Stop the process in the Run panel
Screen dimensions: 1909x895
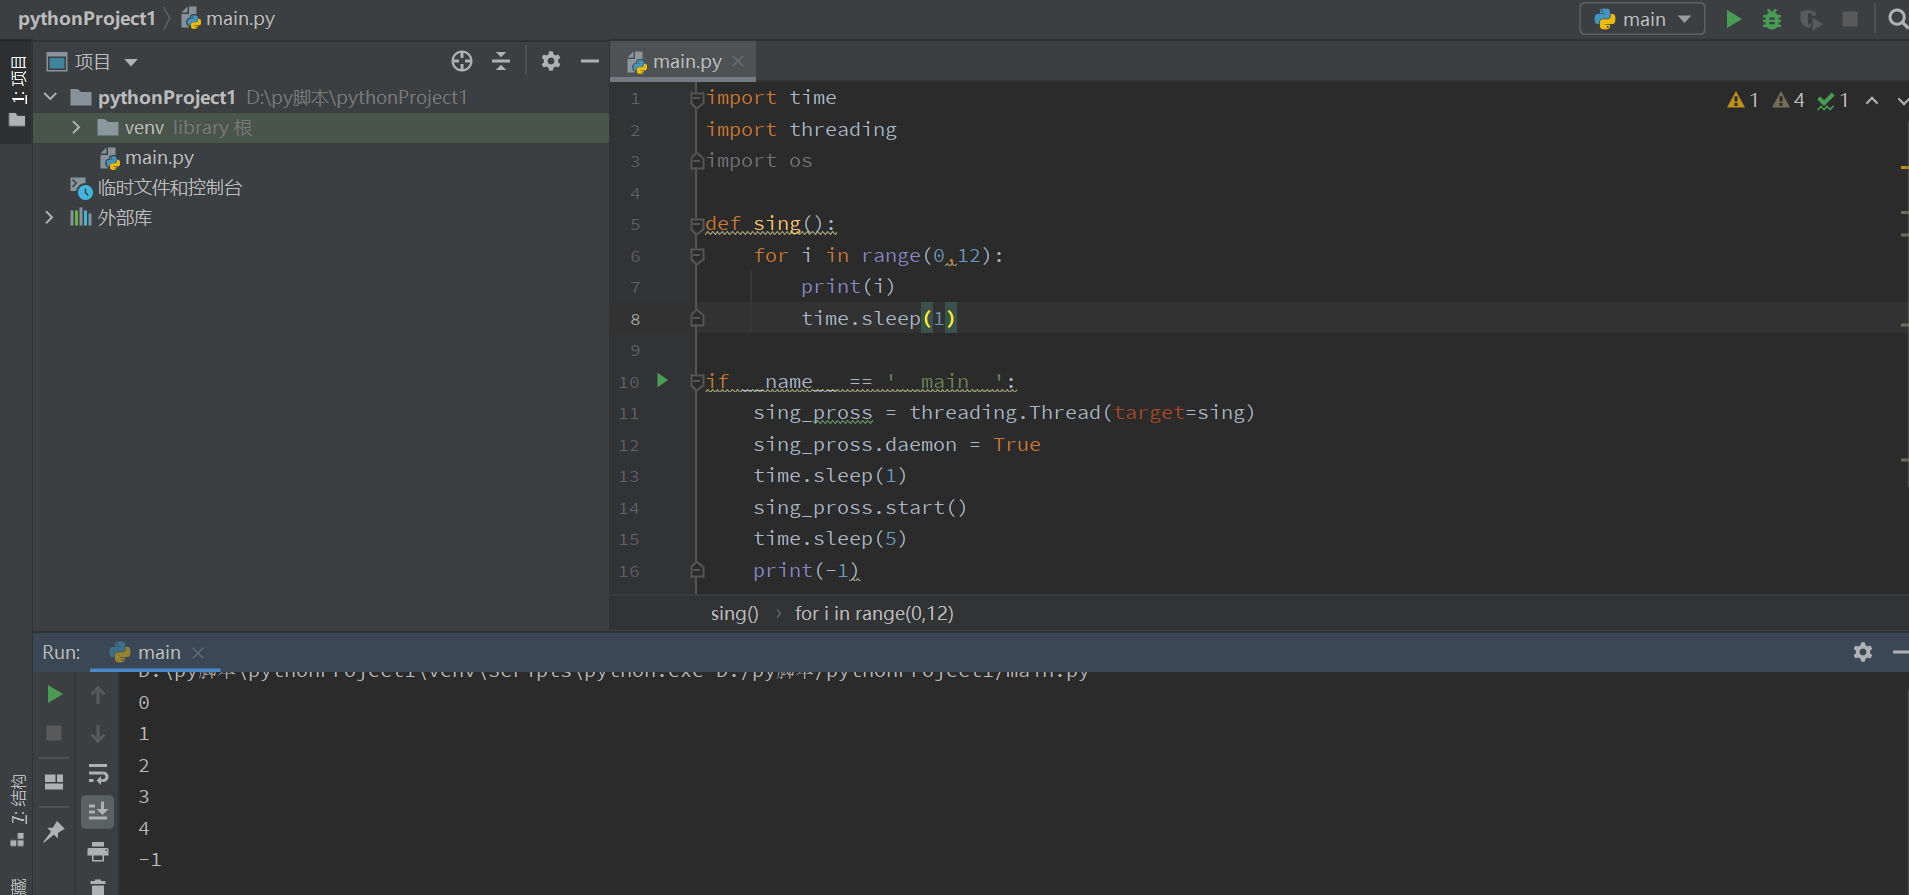click(x=54, y=733)
